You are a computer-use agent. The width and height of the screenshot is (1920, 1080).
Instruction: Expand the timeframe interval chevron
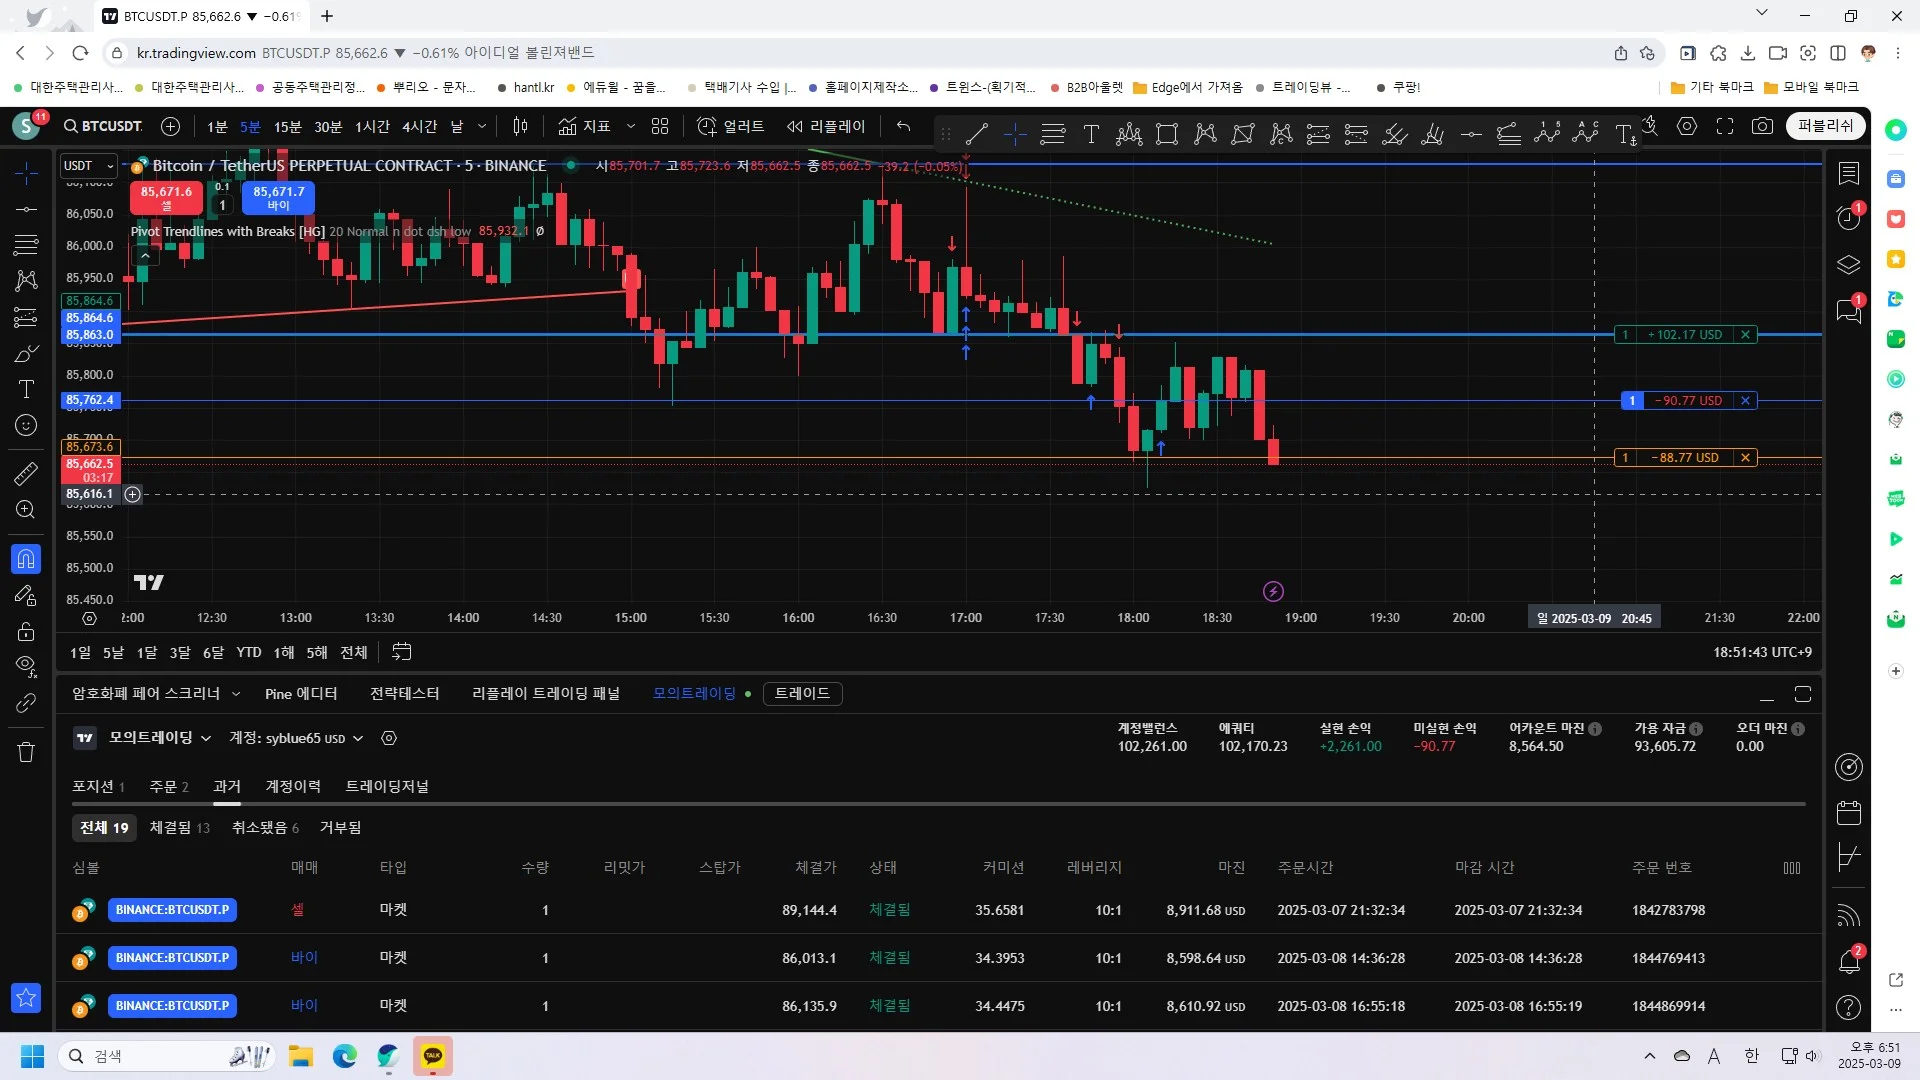(x=482, y=126)
